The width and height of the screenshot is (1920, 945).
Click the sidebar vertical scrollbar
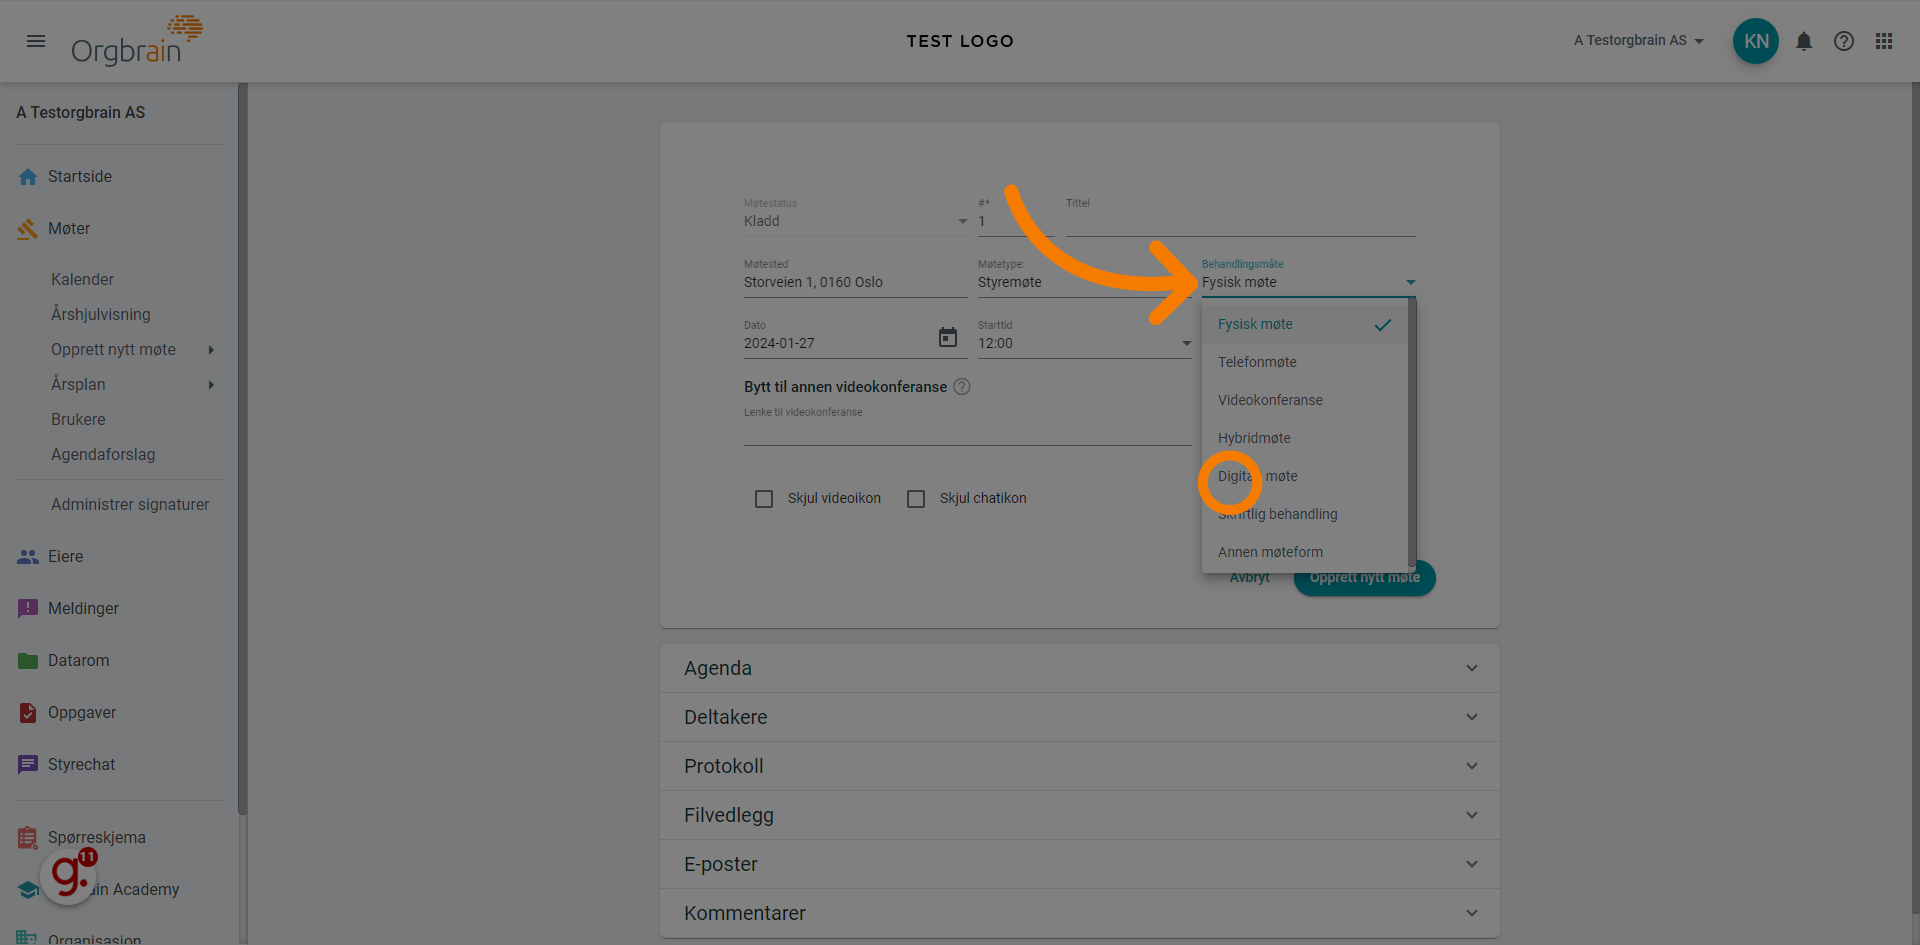[242, 450]
